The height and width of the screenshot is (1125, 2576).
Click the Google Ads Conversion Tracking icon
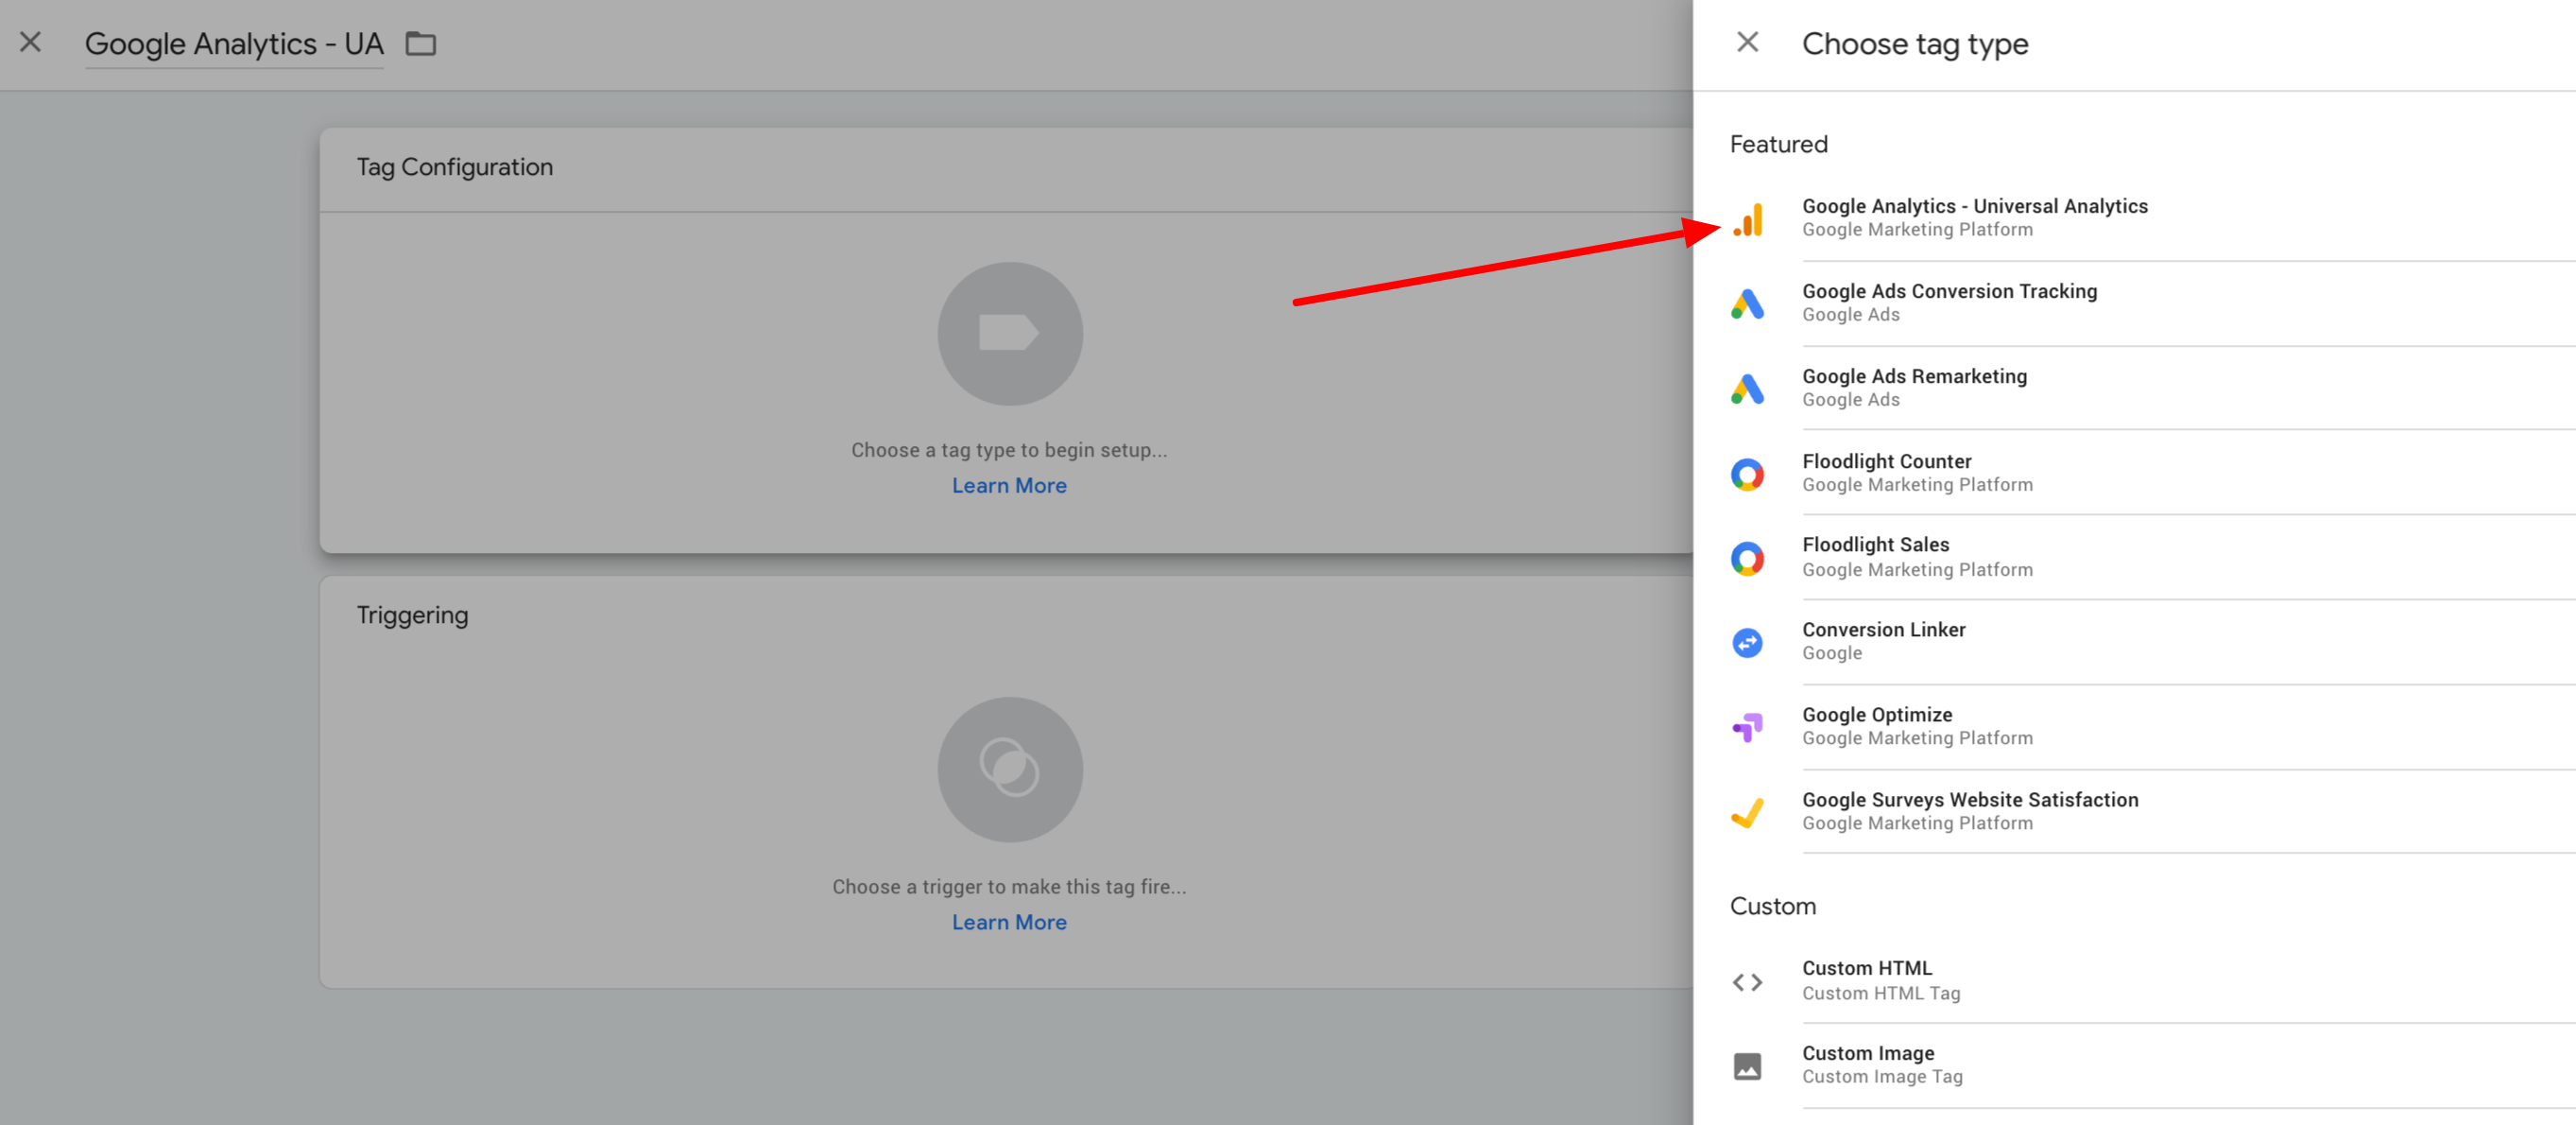(x=1747, y=304)
